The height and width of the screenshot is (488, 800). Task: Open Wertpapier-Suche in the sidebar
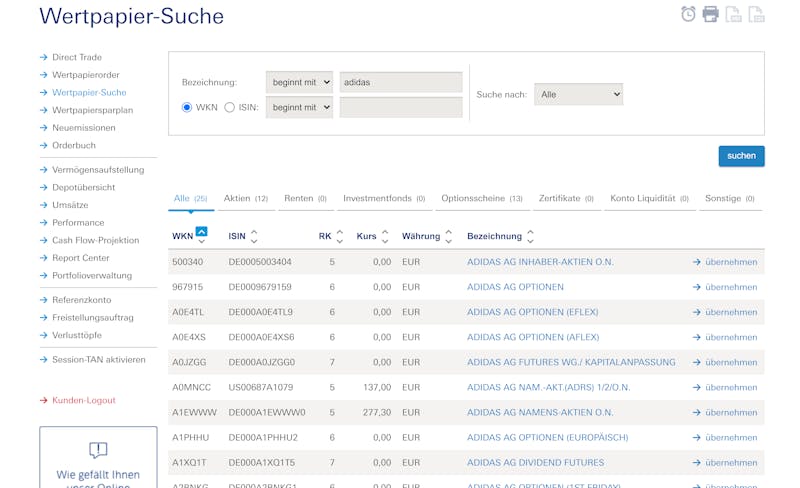[89, 92]
